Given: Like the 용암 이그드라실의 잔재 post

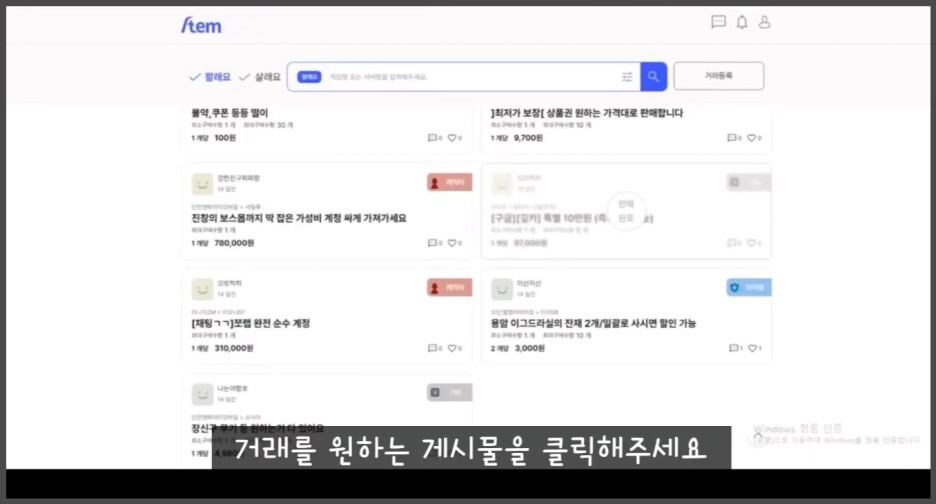Looking at the screenshot, I should (752, 348).
